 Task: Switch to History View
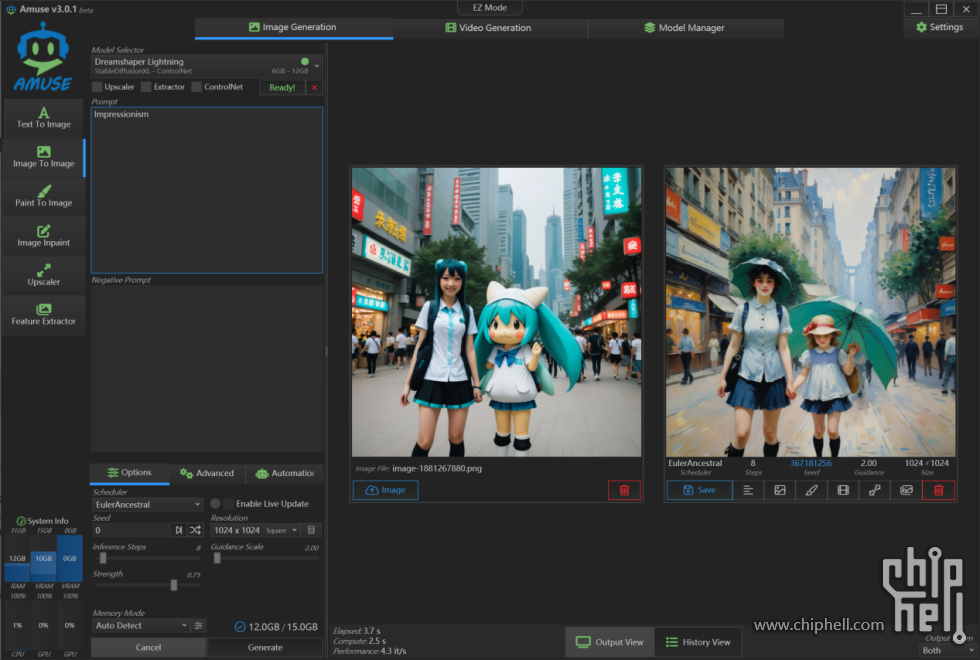tap(698, 642)
